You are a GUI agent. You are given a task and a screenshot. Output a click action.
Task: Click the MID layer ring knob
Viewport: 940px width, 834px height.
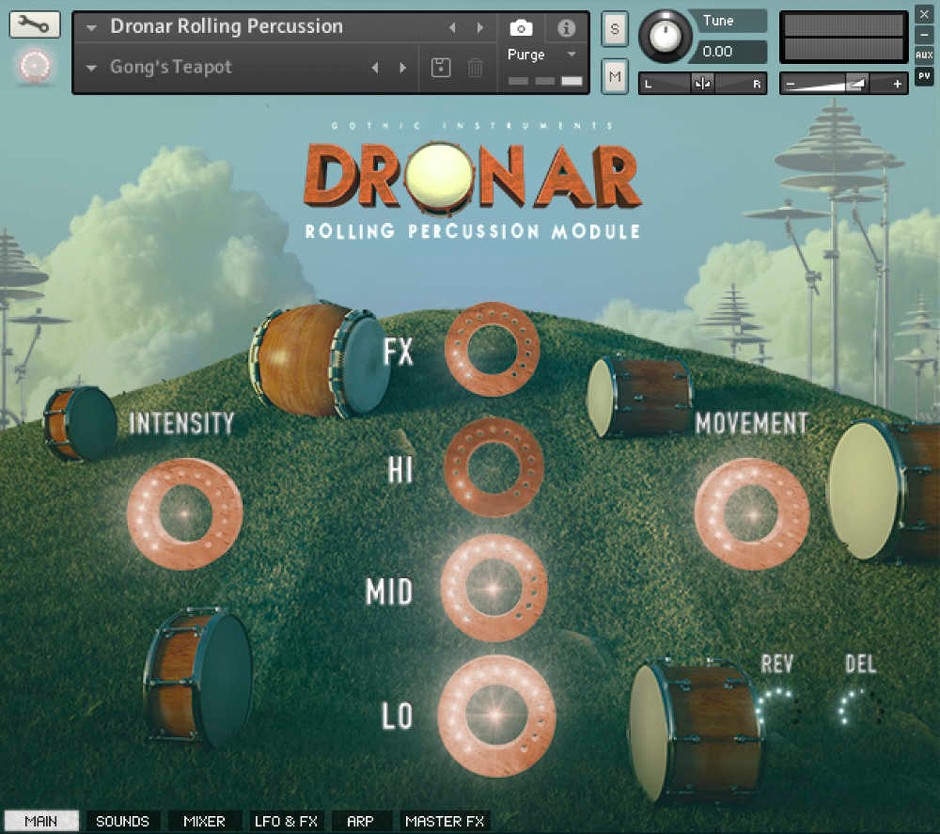(494, 588)
